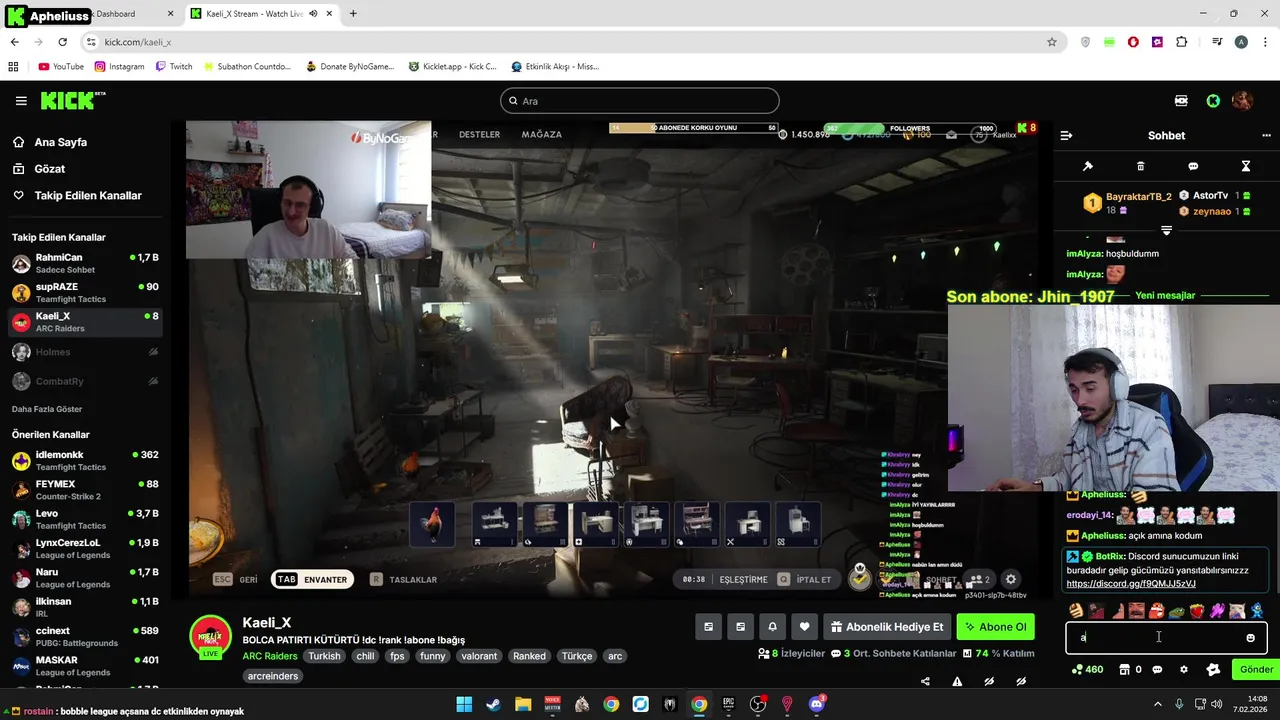This screenshot has width=1280, height=720.
Task: Click the warning report icon below stats
Action: [x=957, y=682]
